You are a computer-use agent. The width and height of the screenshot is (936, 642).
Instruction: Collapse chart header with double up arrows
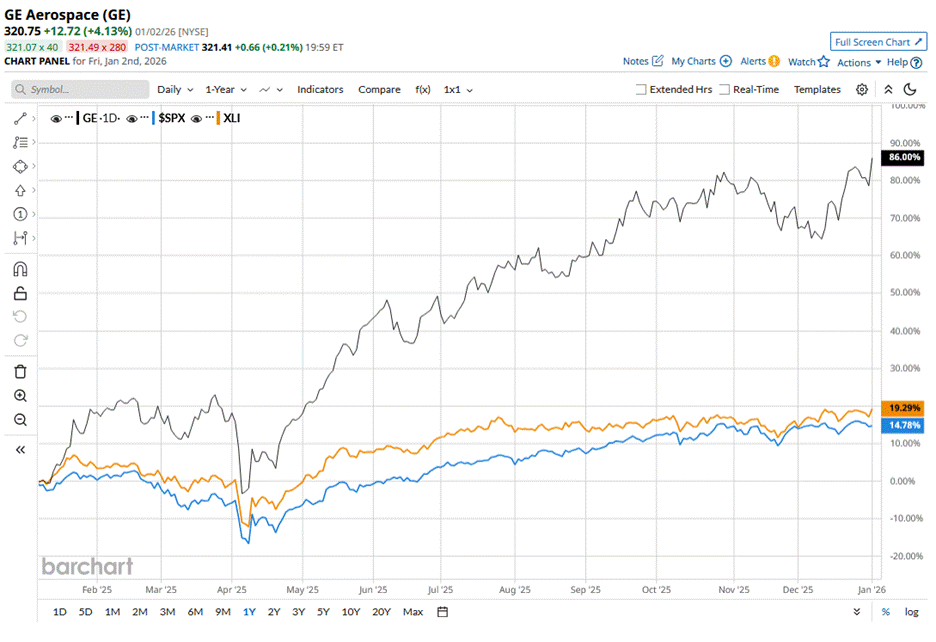point(888,90)
